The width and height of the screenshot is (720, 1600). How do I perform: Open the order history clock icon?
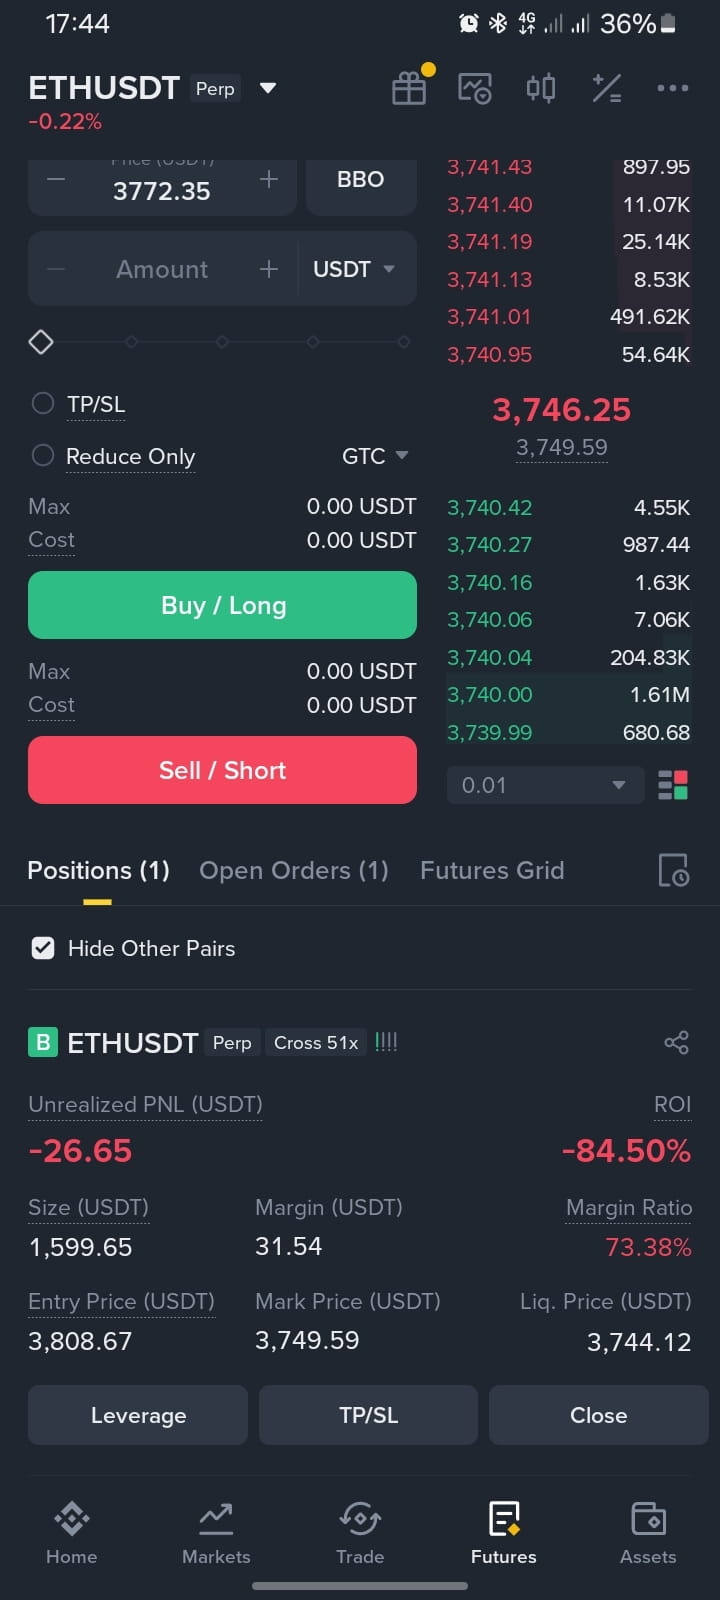[673, 870]
